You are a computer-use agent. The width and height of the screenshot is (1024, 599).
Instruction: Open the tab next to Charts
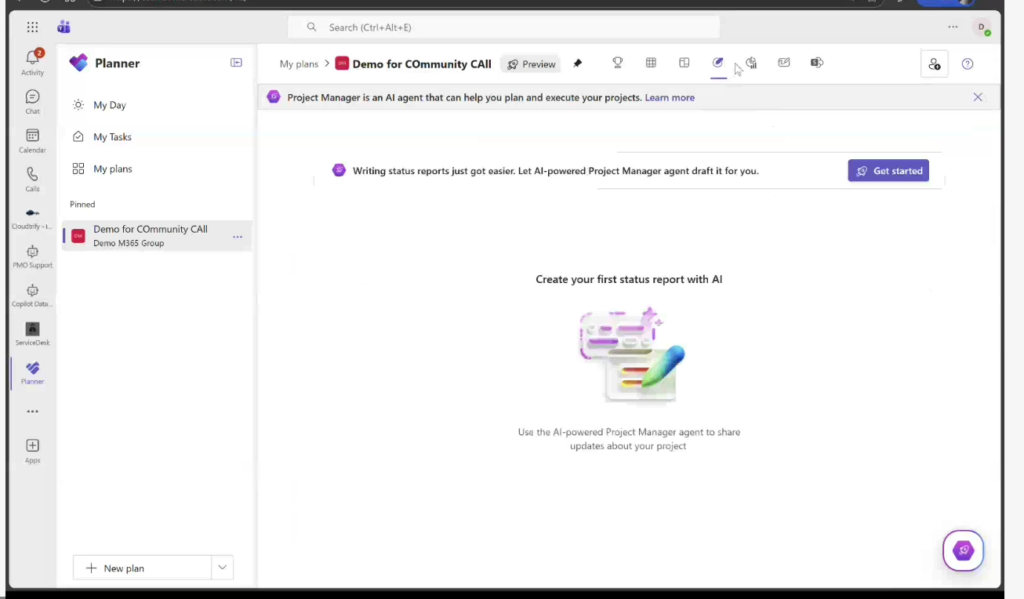784,63
